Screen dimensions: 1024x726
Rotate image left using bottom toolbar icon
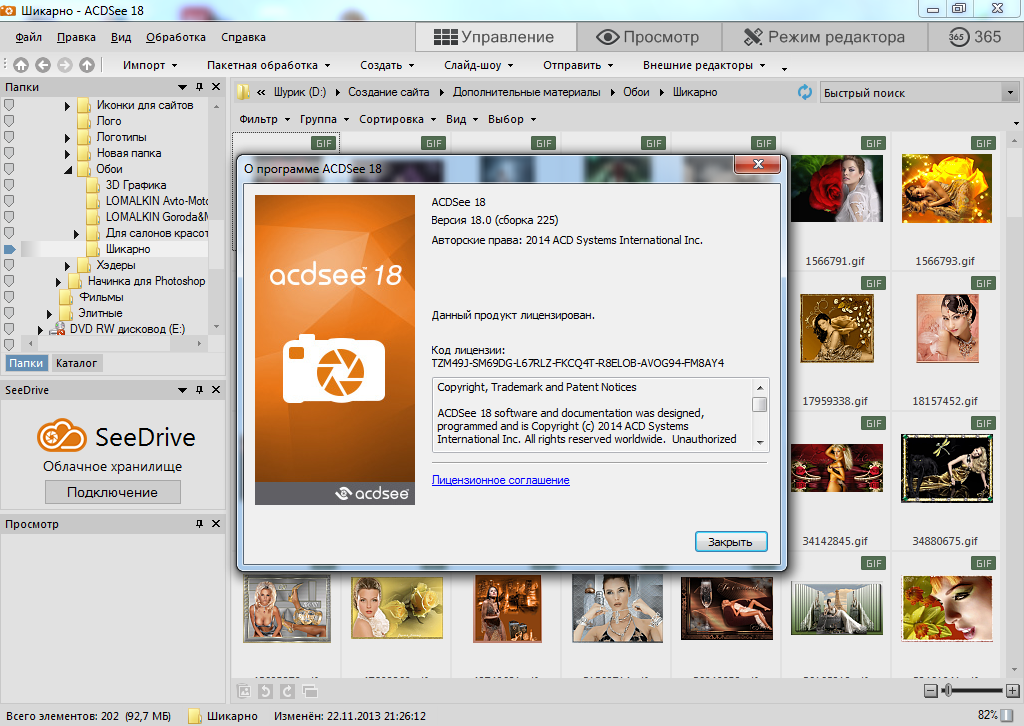pos(265,691)
